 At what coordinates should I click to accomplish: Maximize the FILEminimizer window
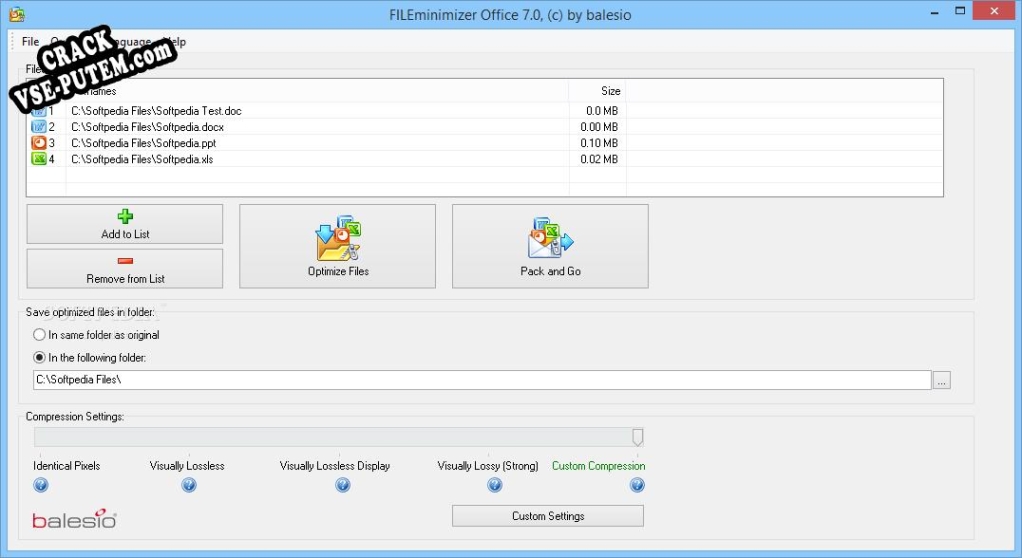960,11
